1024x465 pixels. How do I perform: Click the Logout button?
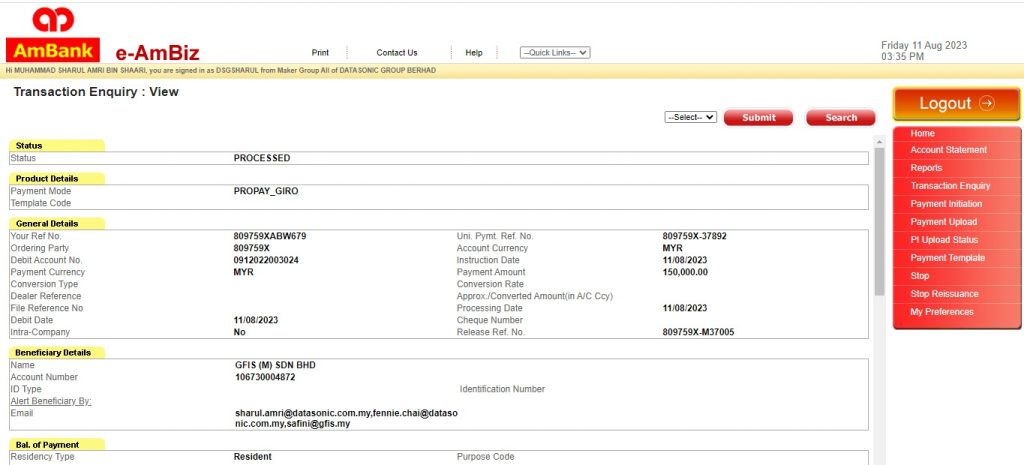pyautogui.click(x=956, y=104)
